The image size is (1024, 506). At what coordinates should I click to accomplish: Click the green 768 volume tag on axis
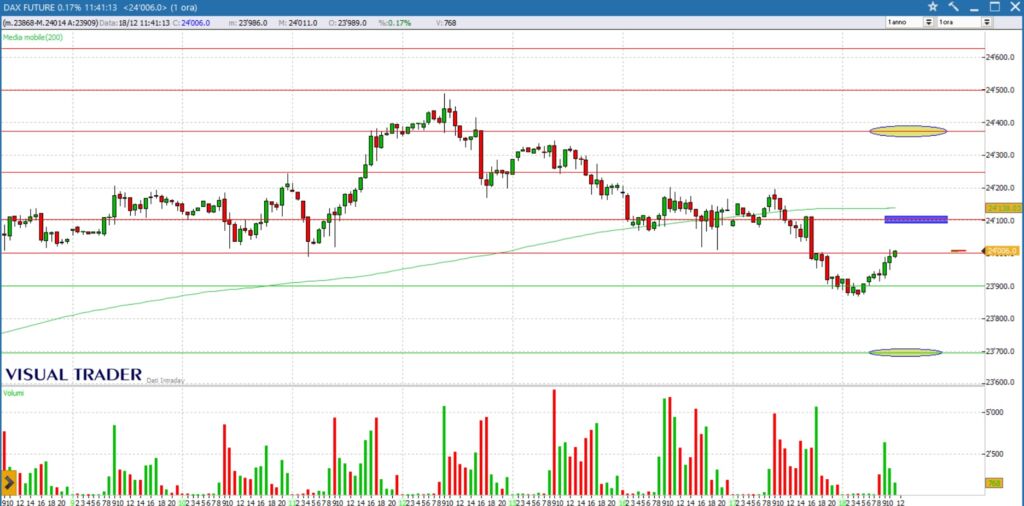tap(994, 483)
